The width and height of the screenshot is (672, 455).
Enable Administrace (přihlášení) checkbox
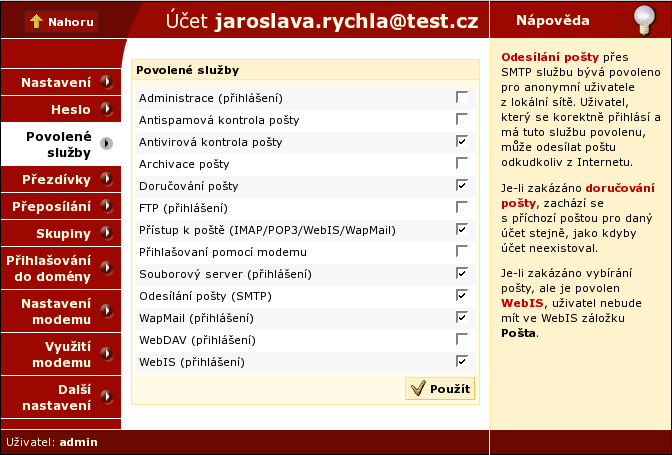pyautogui.click(x=462, y=97)
